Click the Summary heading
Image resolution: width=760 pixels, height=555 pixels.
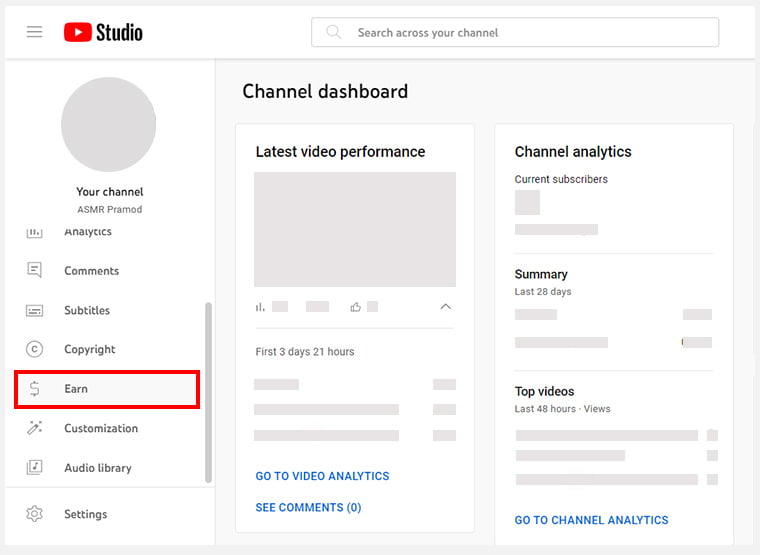pos(541,274)
